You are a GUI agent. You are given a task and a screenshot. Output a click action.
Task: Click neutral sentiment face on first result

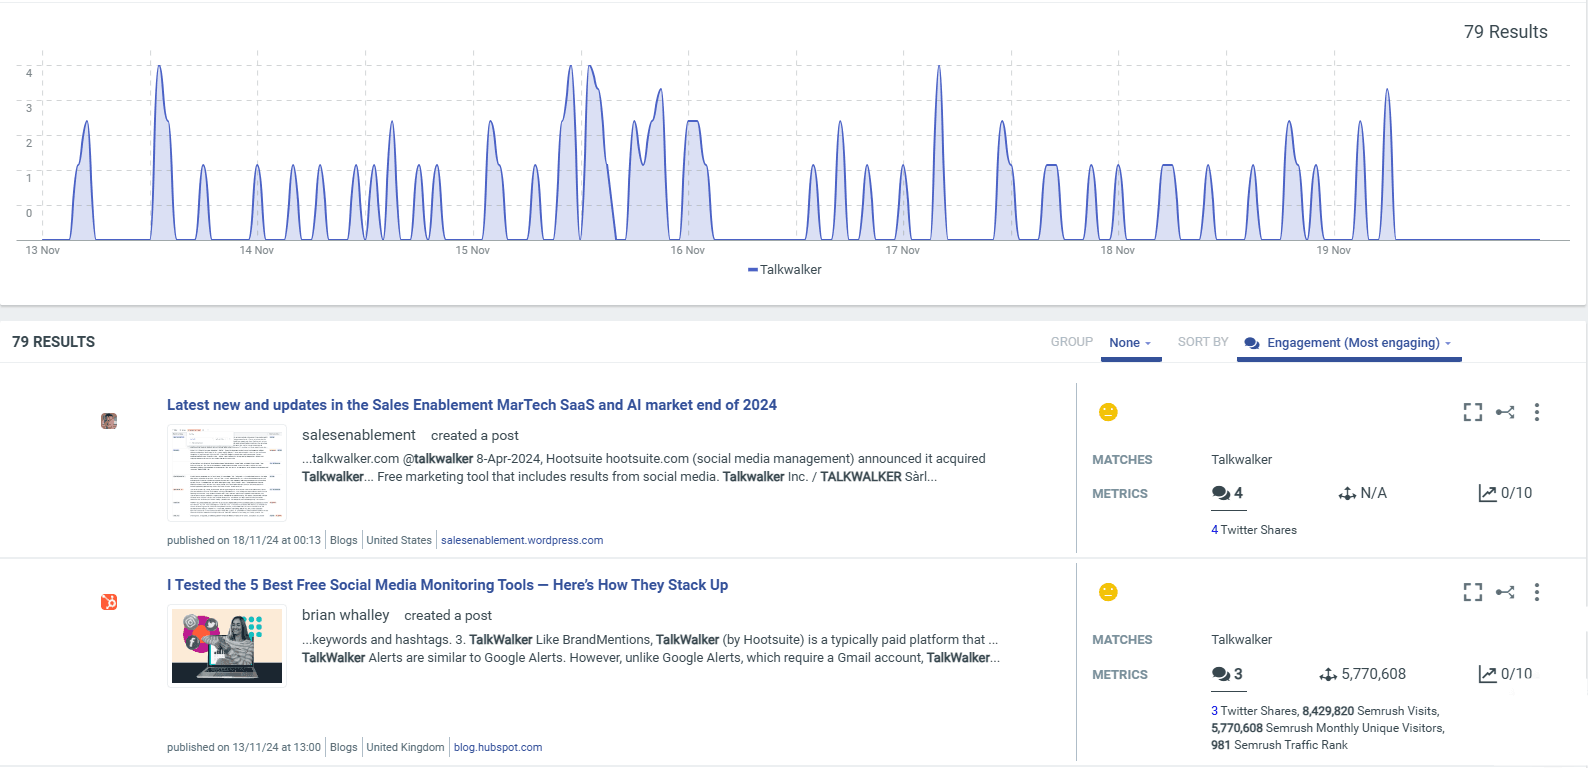click(x=1108, y=412)
